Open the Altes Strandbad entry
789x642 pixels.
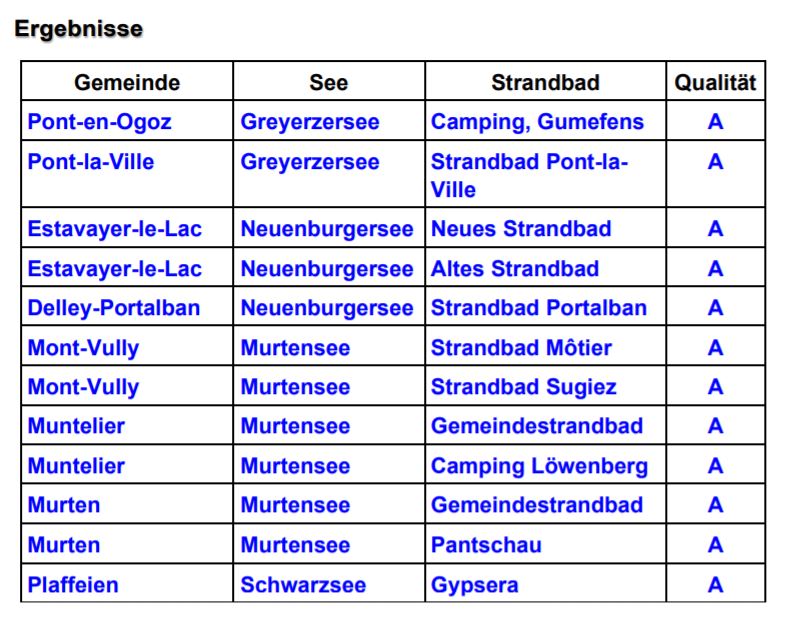point(514,269)
